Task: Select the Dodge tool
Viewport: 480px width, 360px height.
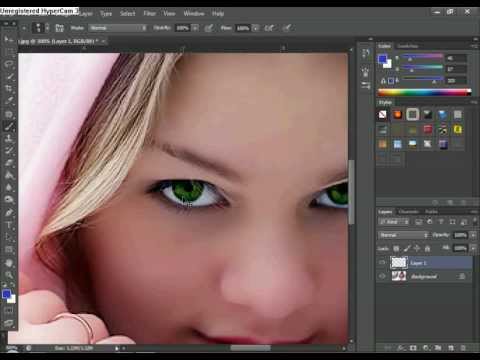Action: (9, 199)
